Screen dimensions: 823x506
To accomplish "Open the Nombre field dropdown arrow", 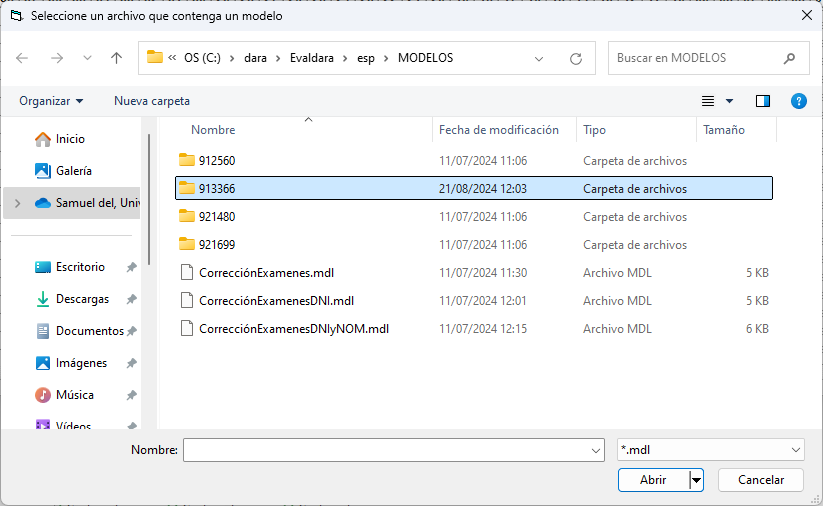I will 596,450.
